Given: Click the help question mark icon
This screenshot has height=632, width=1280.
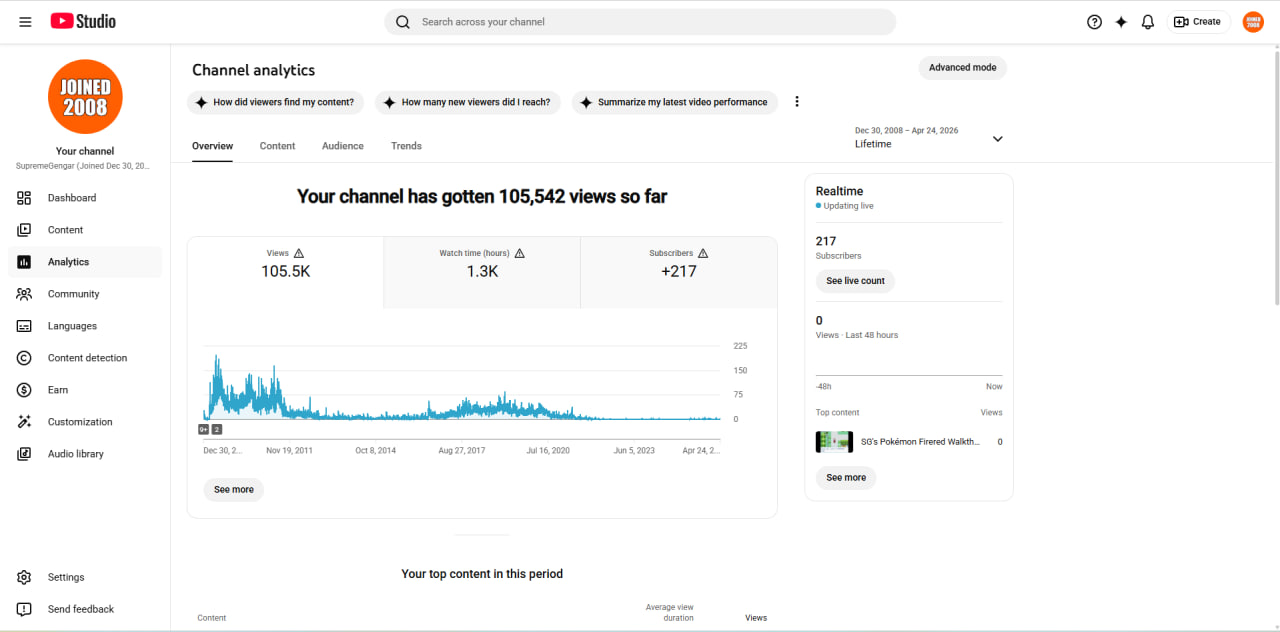Looking at the screenshot, I should click(x=1094, y=22).
